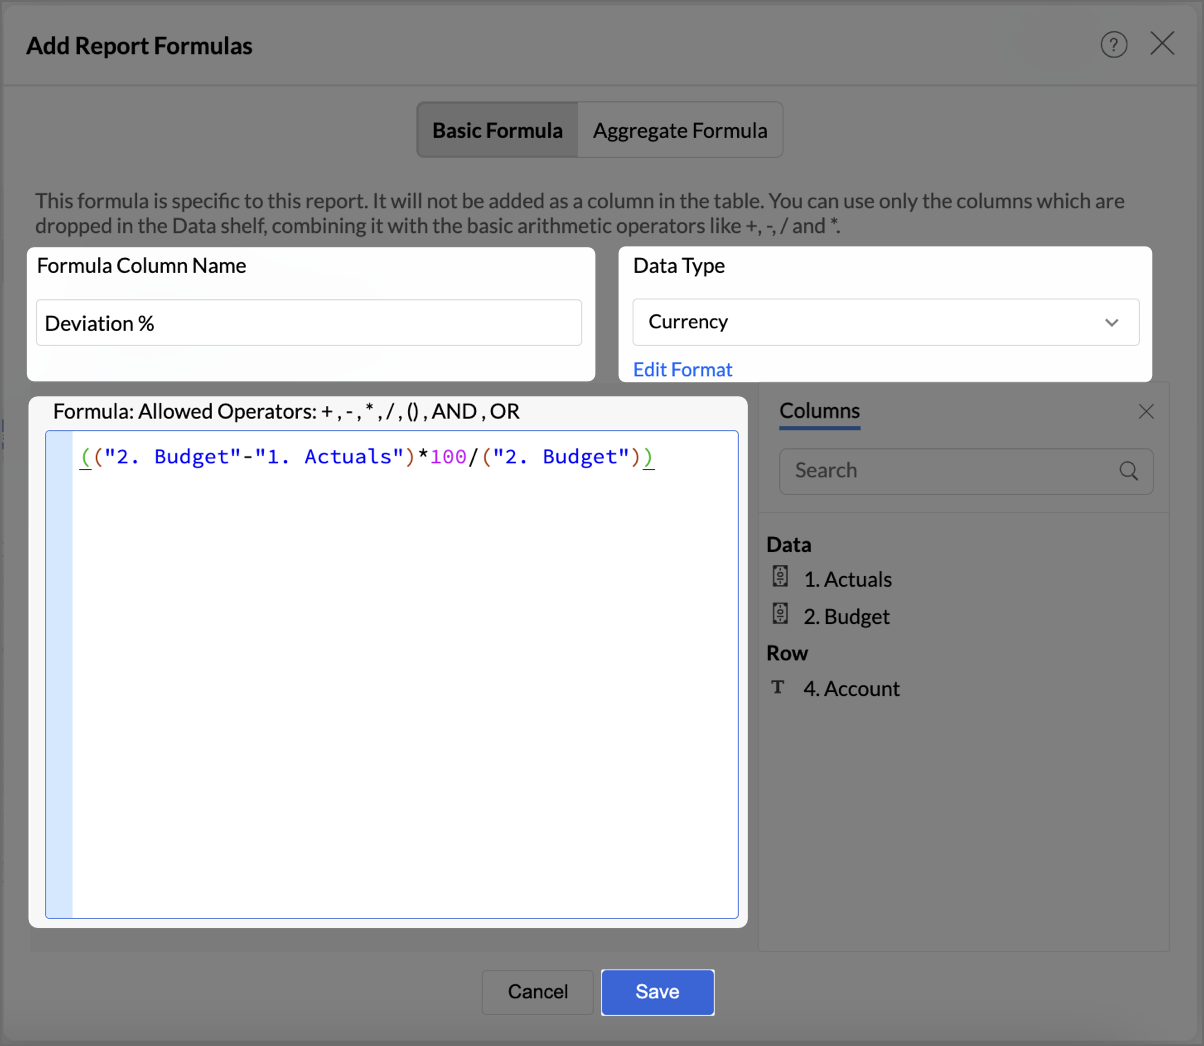Save the report formula
The image size is (1204, 1046).
coord(657,992)
